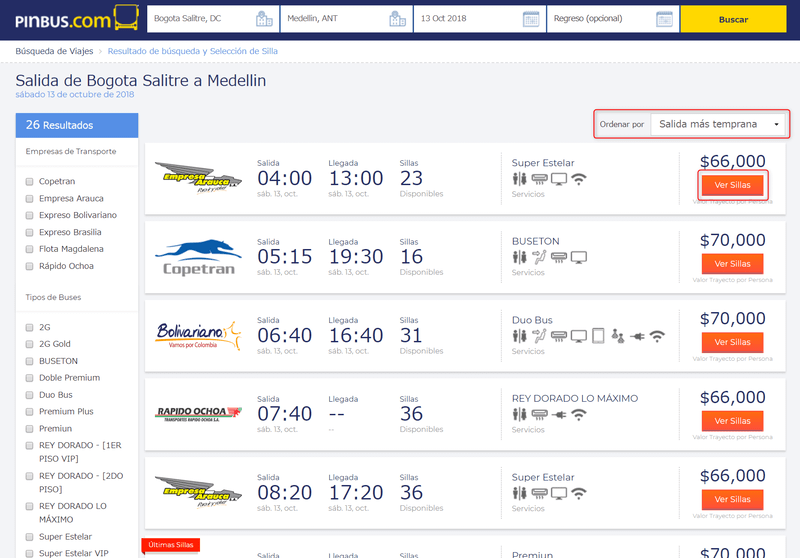
Task: Click the building icon in the origin field
Action: [x=264, y=19]
